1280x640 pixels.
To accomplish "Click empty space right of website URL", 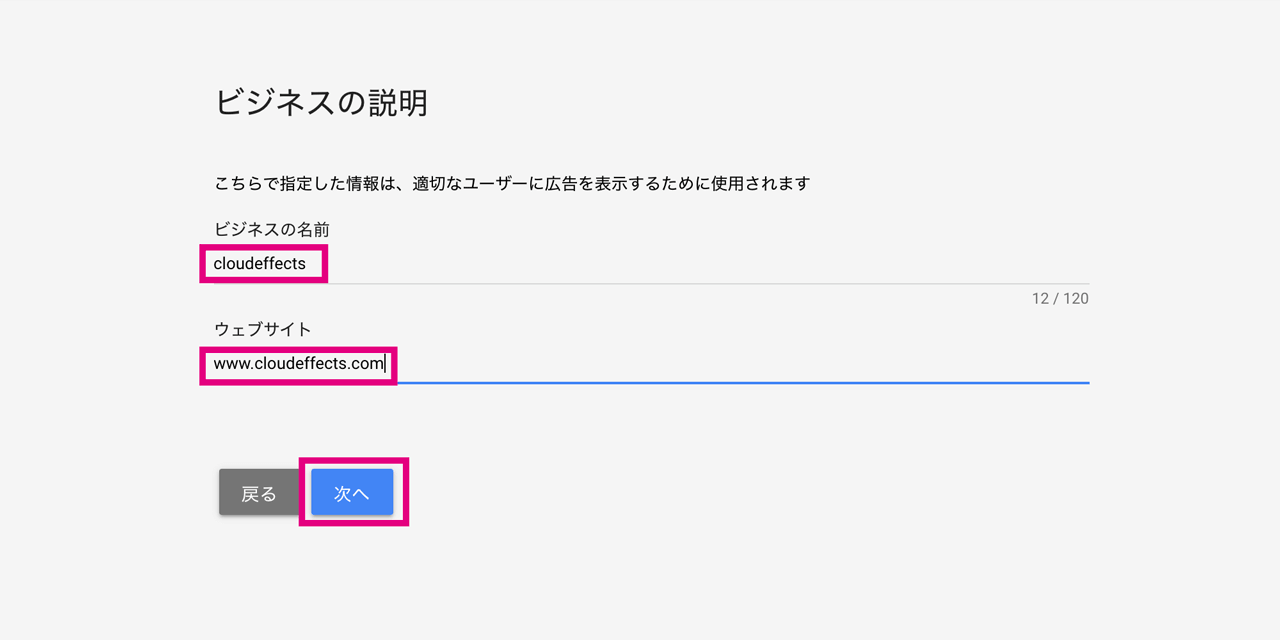I will [740, 364].
